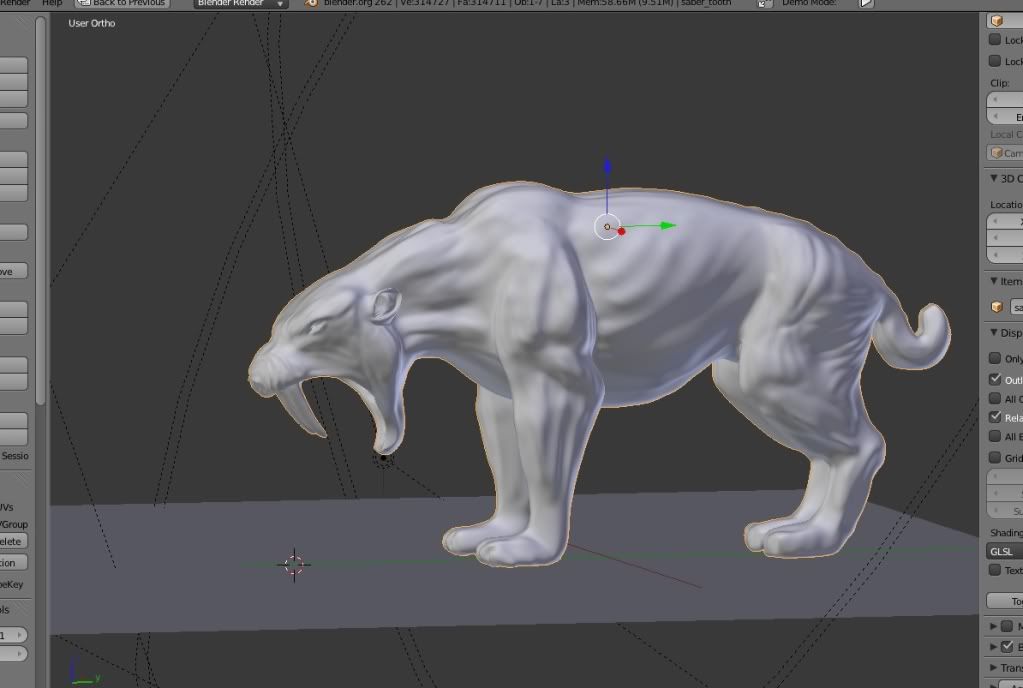Enable the All Edges checkbox

(x=995, y=436)
